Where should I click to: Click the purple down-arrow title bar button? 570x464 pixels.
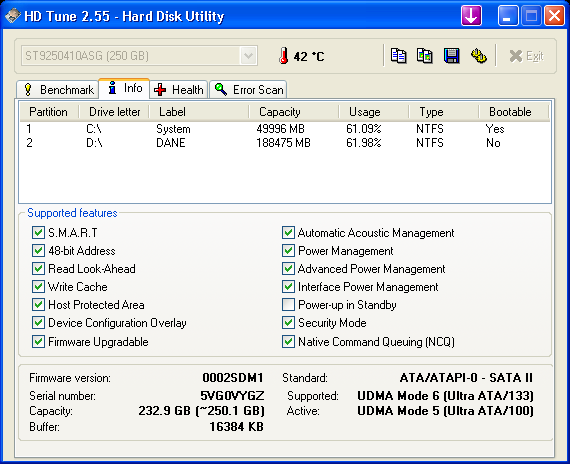(x=471, y=16)
